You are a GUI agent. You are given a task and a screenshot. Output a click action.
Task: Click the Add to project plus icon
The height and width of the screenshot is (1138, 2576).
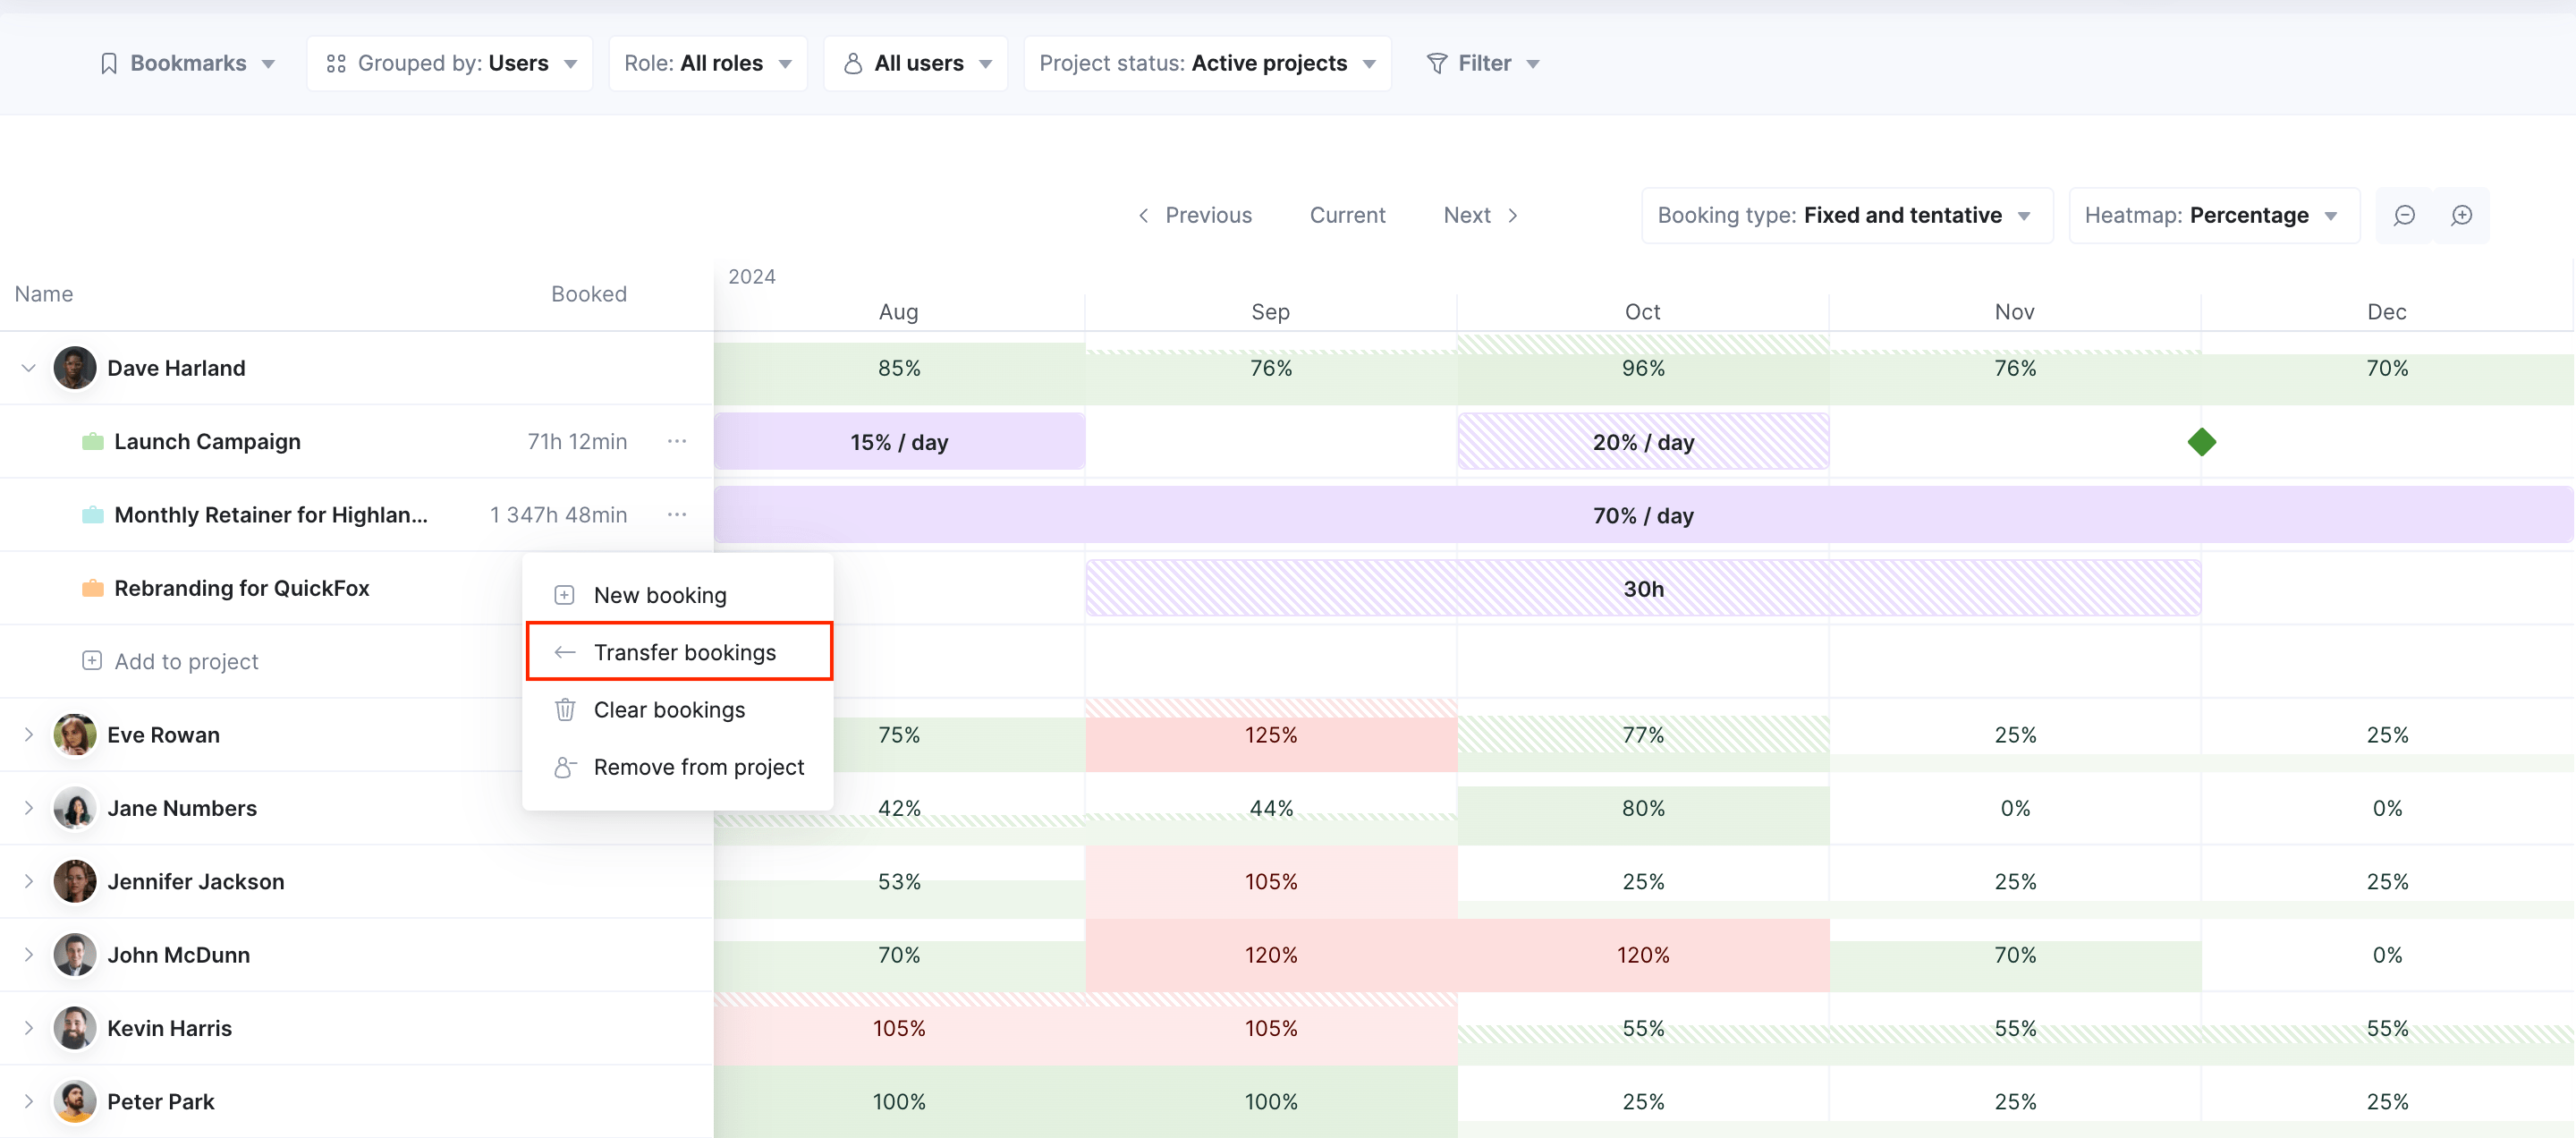click(92, 661)
